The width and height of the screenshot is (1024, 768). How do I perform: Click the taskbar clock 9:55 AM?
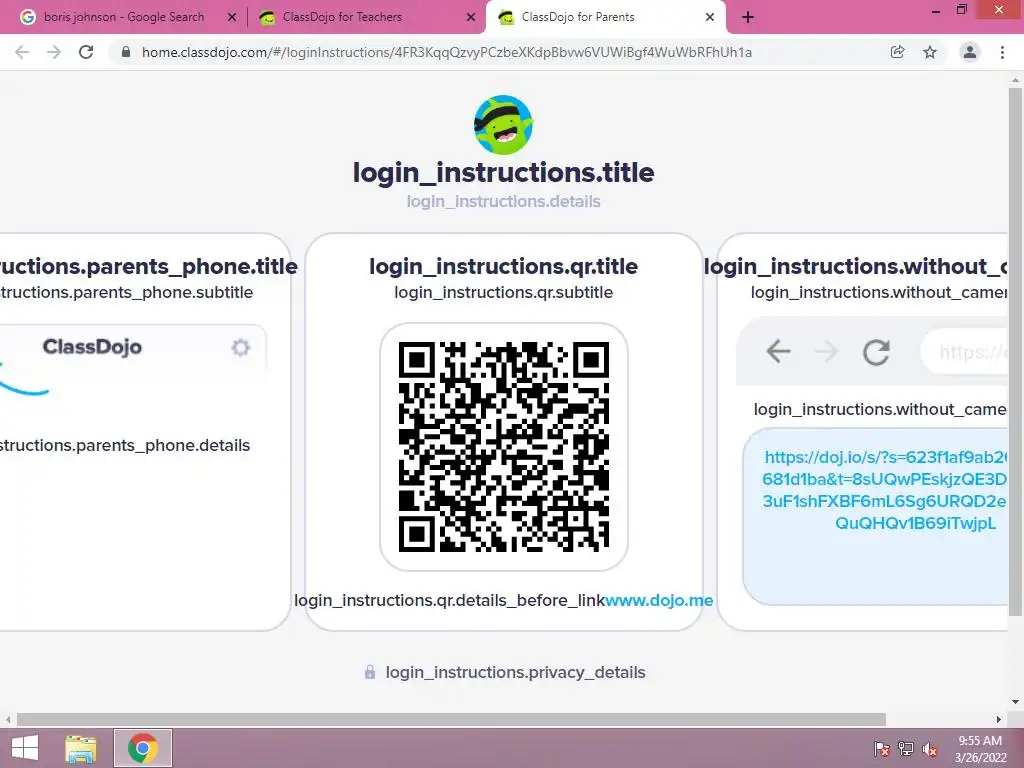click(x=980, y=749)
